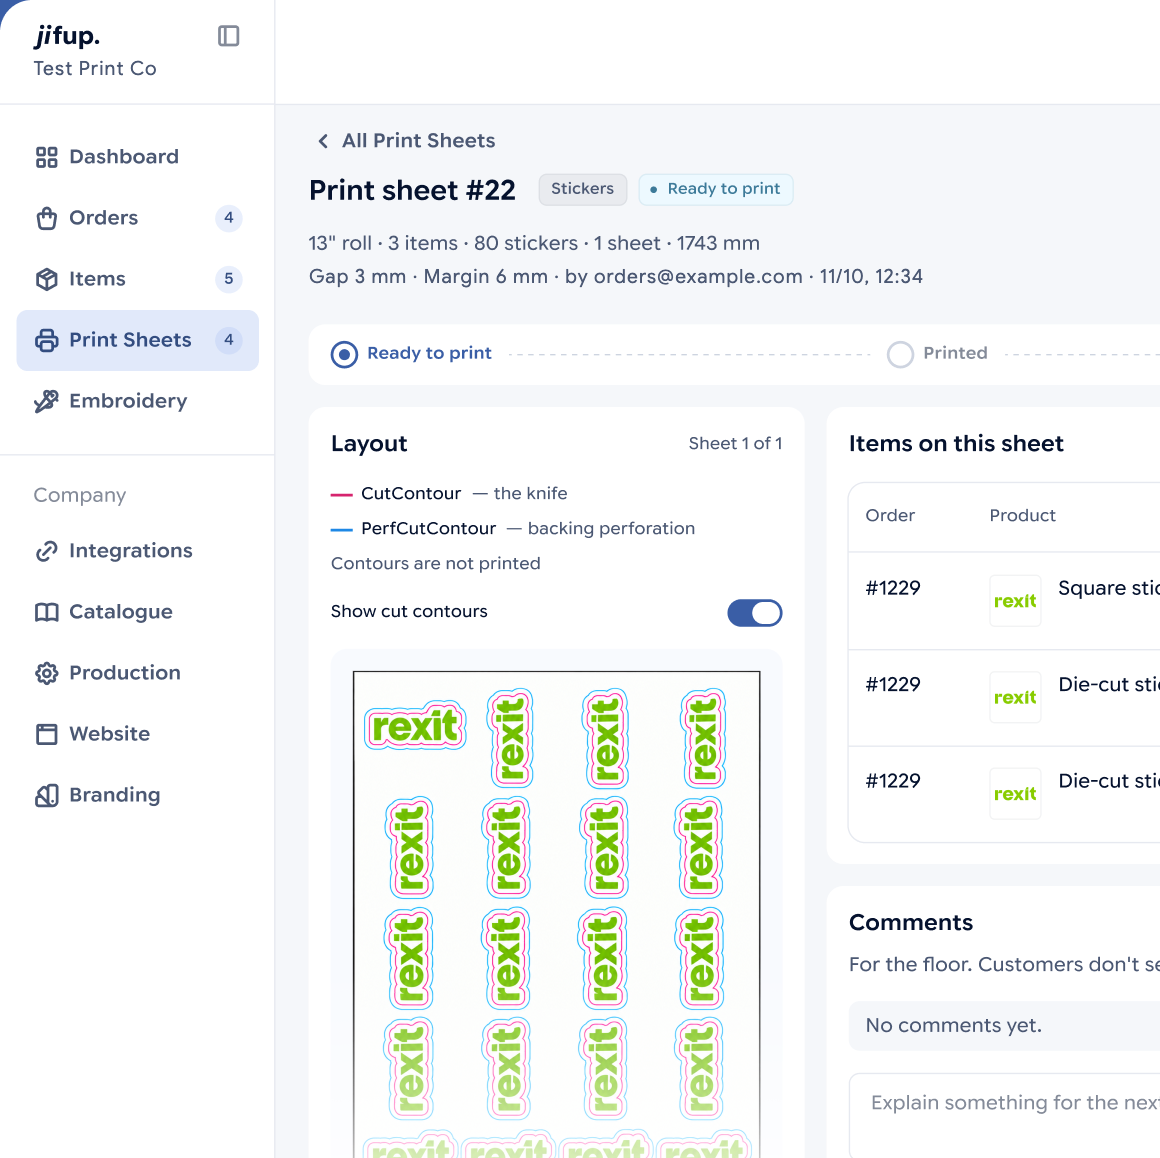Image resolution: width=1160 pixels, height=1158 pixels.
Task: Click the jifup logo
Action: tap(67, 36)
